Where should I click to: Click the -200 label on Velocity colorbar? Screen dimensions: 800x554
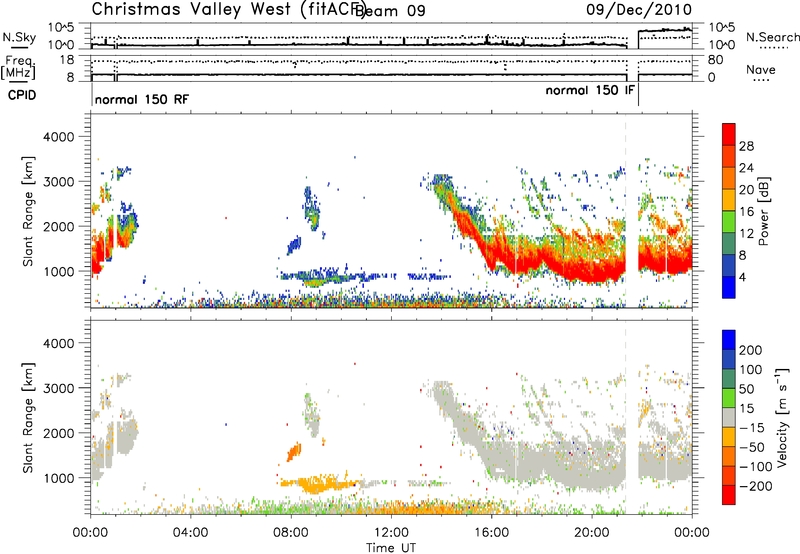[756, 486]
